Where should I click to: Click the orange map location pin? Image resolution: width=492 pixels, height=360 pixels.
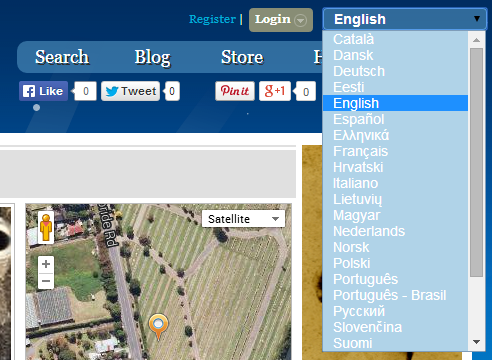point(158,326)
